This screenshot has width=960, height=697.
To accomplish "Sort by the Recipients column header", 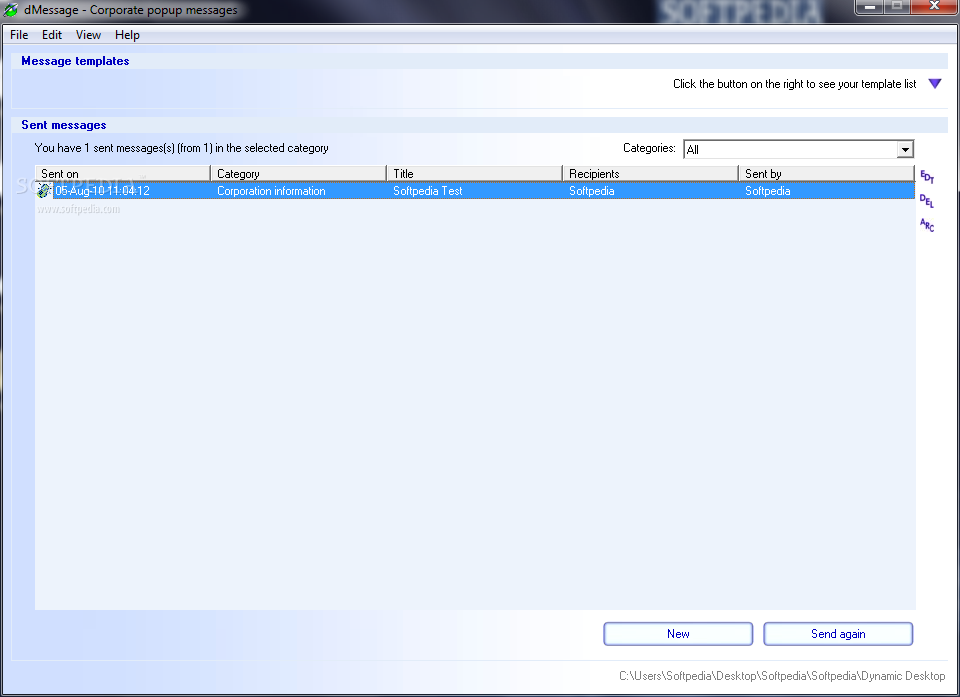I will 651,174.
